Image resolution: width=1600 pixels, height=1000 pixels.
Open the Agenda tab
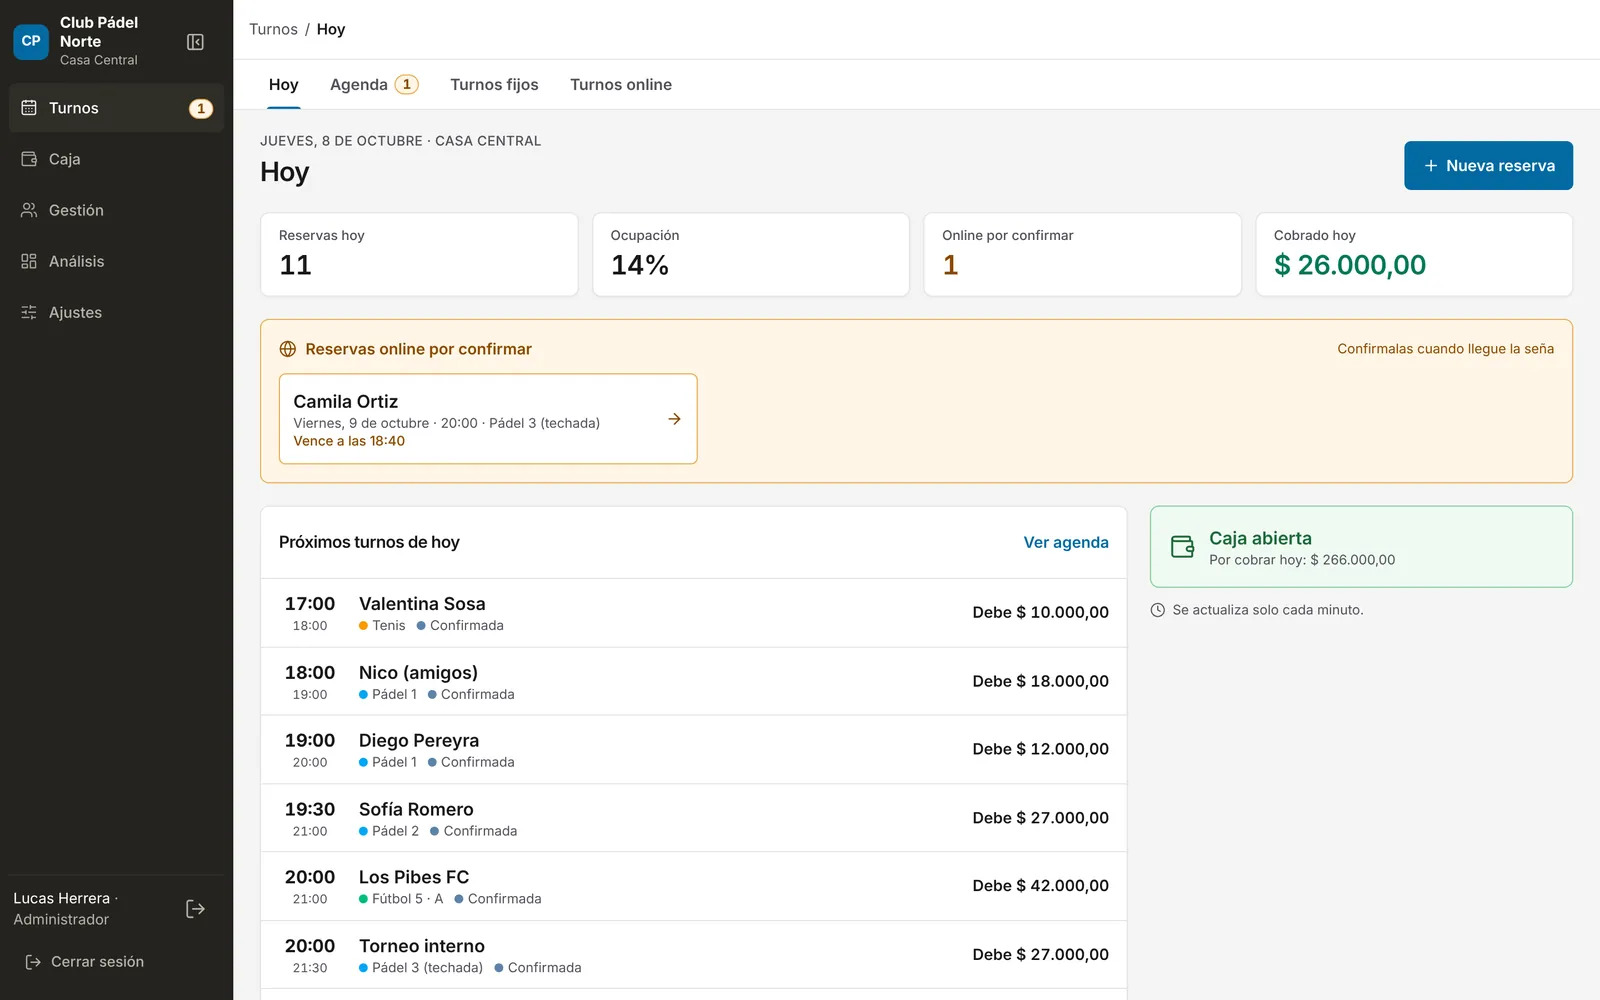click(374, 85)
